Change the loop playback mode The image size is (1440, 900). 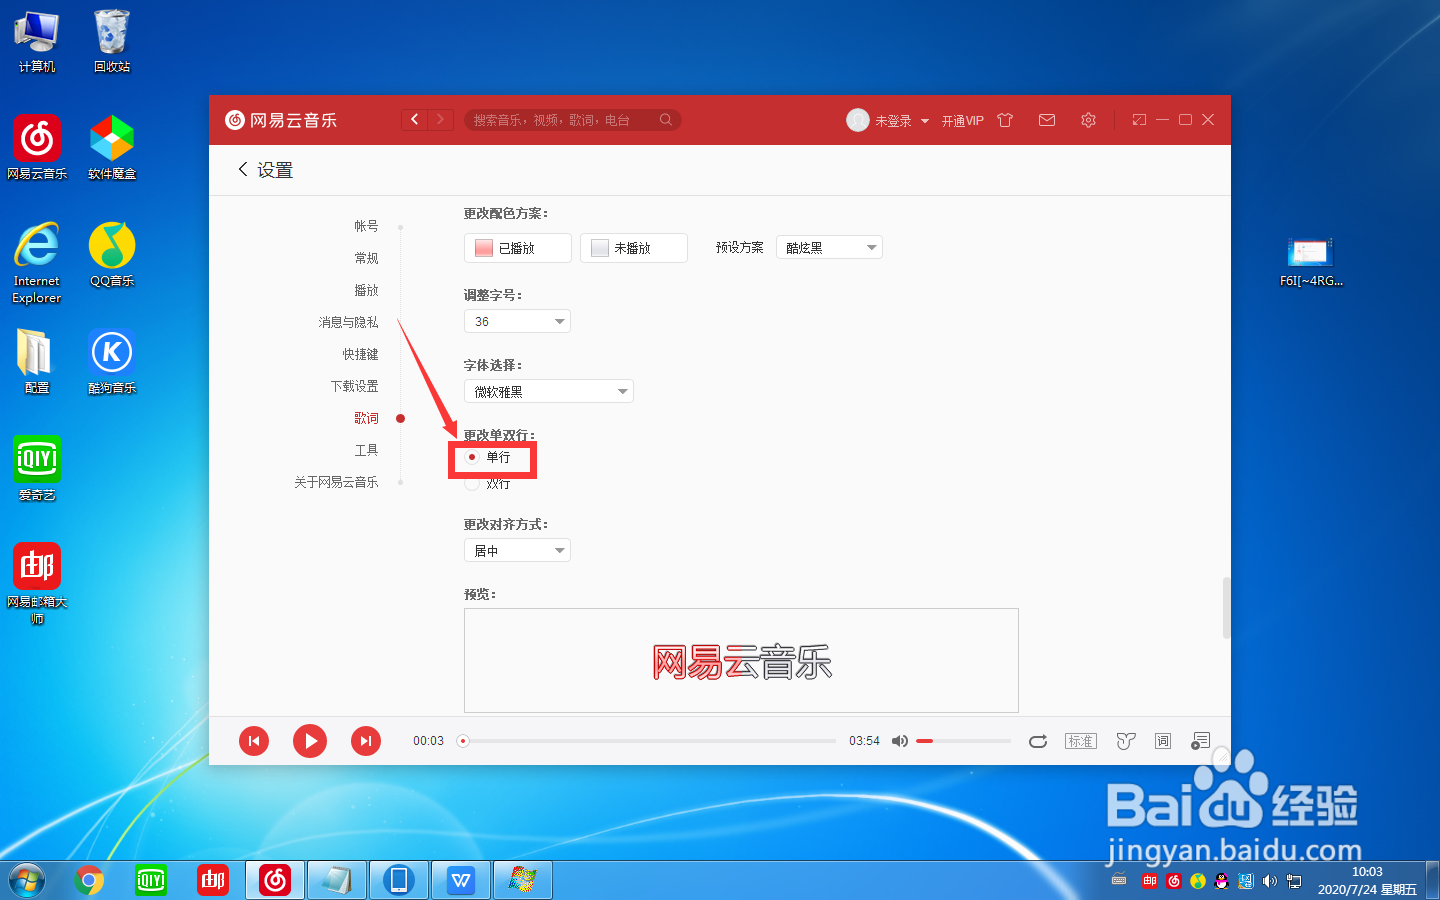[x=1038, y=741]
